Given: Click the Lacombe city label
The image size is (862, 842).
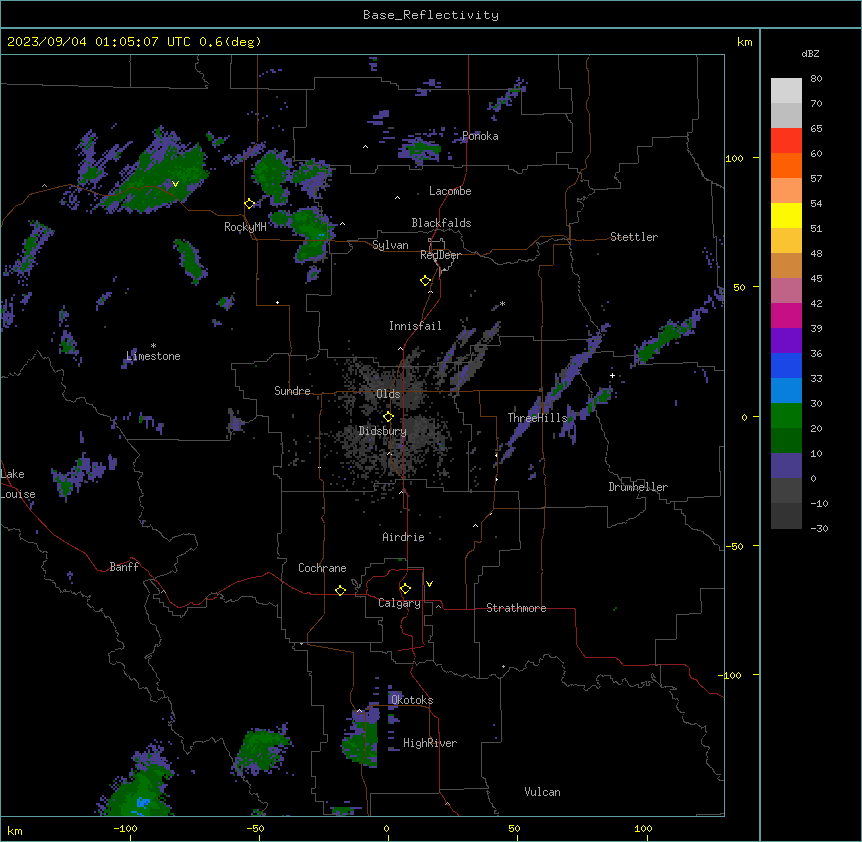Looking at the screenshot, I should [x=450, y=191].
